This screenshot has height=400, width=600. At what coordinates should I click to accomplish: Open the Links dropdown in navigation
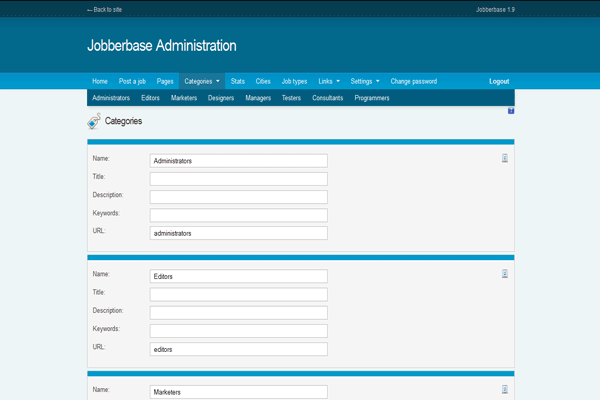[x=329, y=81]
